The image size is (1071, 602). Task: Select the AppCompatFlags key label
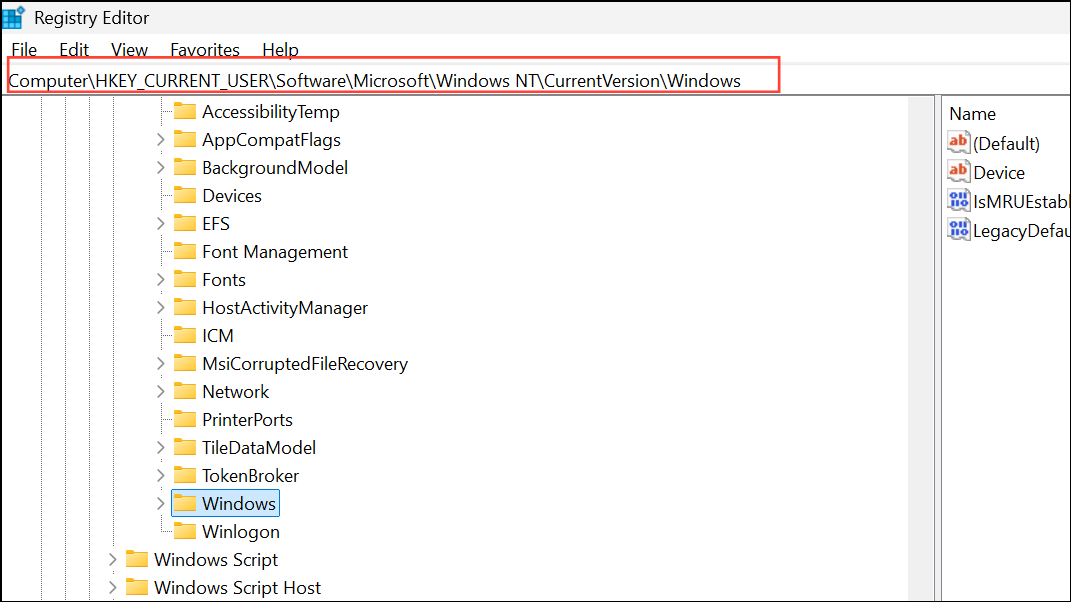pyautogui.click(x=271, y=140)
